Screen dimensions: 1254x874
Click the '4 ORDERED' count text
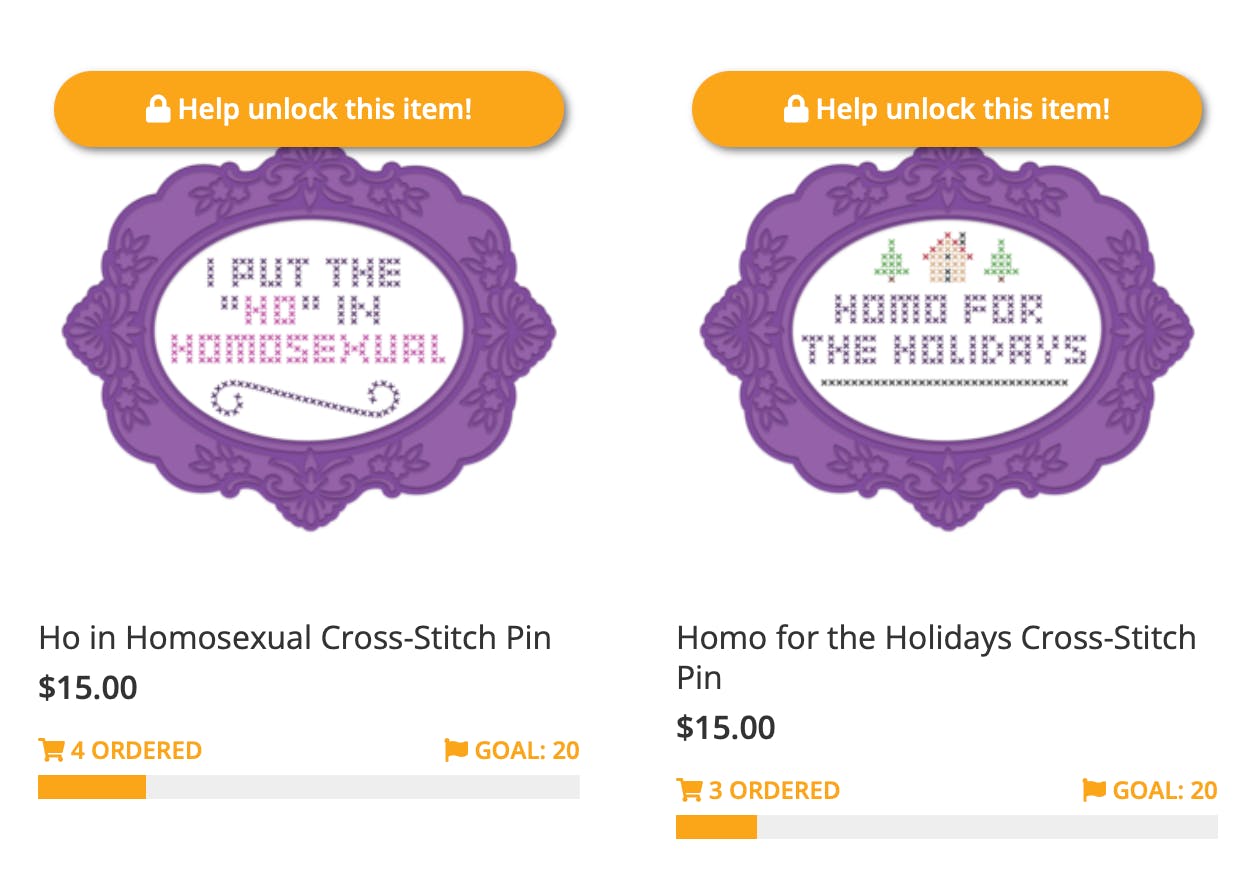click(x=136, y=750)
